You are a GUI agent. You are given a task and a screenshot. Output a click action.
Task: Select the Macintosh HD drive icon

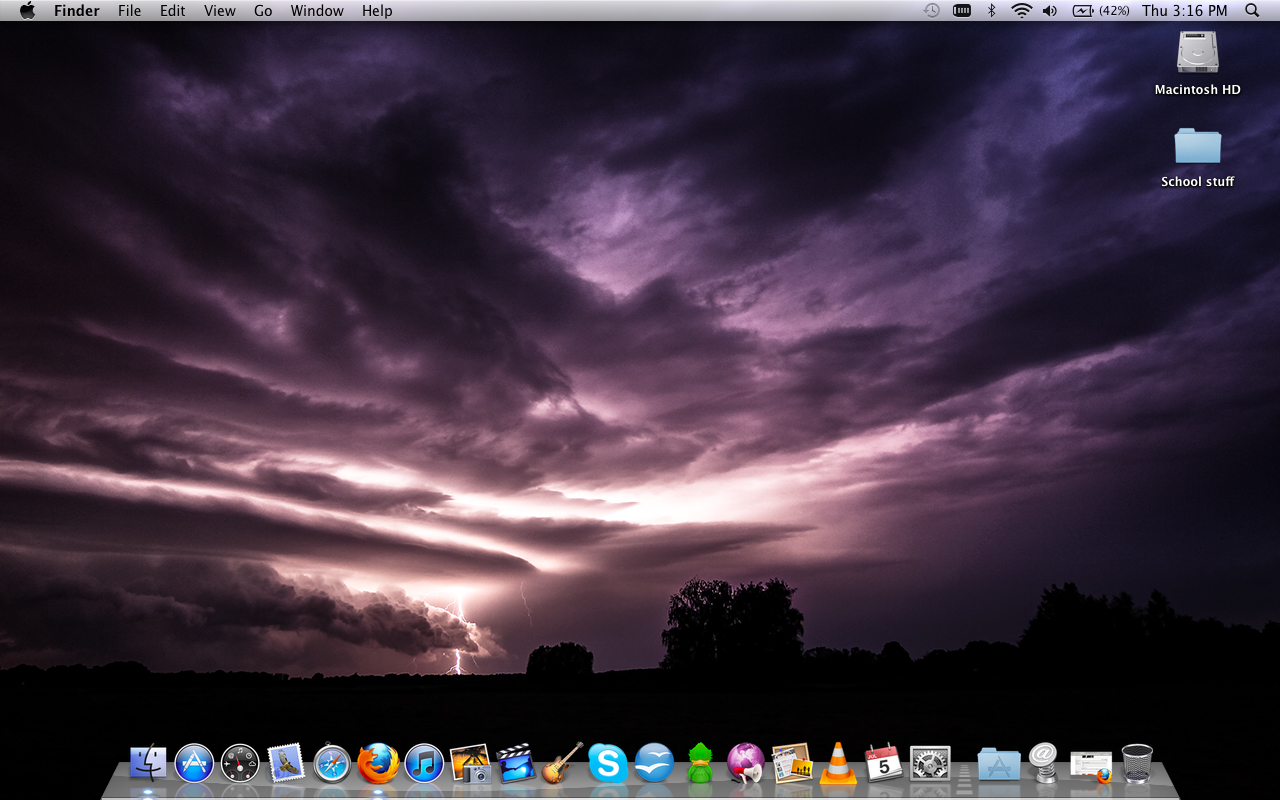[x=1197, y=52]
